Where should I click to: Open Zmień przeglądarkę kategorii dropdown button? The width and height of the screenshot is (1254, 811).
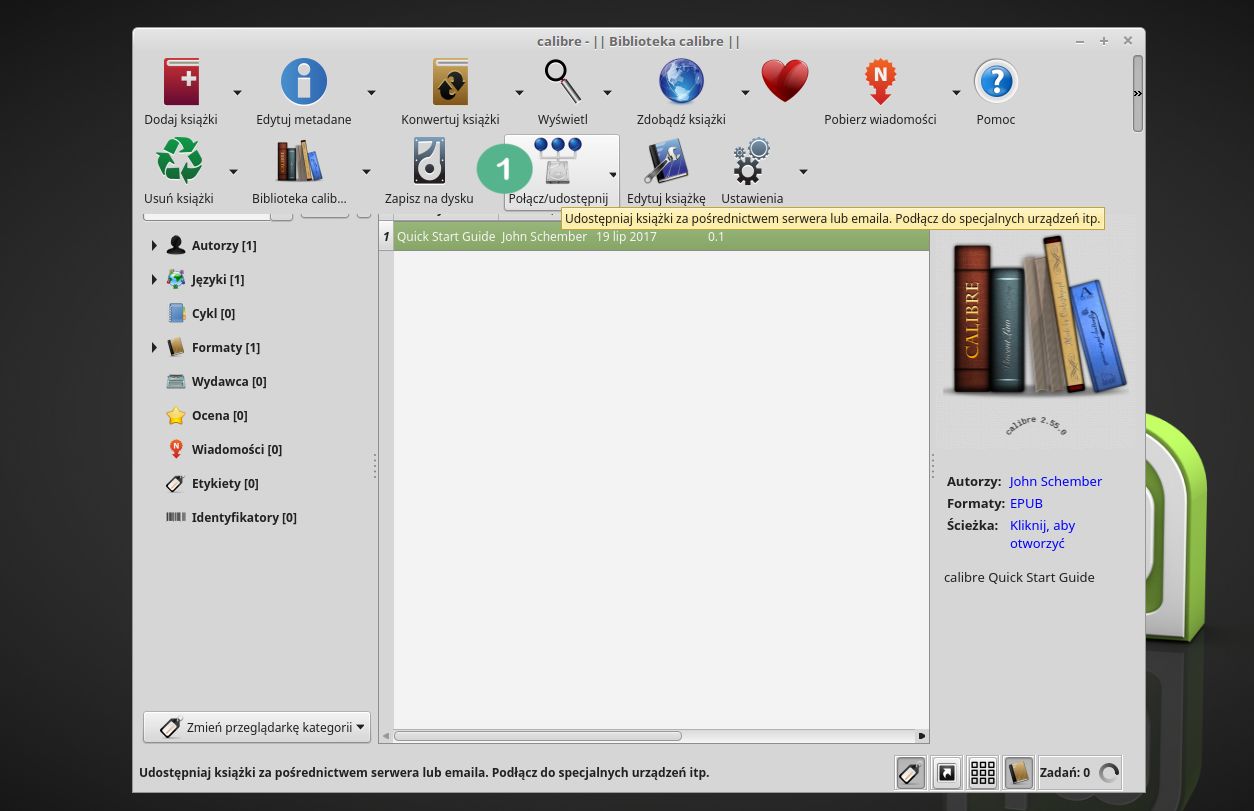[257, 727]
